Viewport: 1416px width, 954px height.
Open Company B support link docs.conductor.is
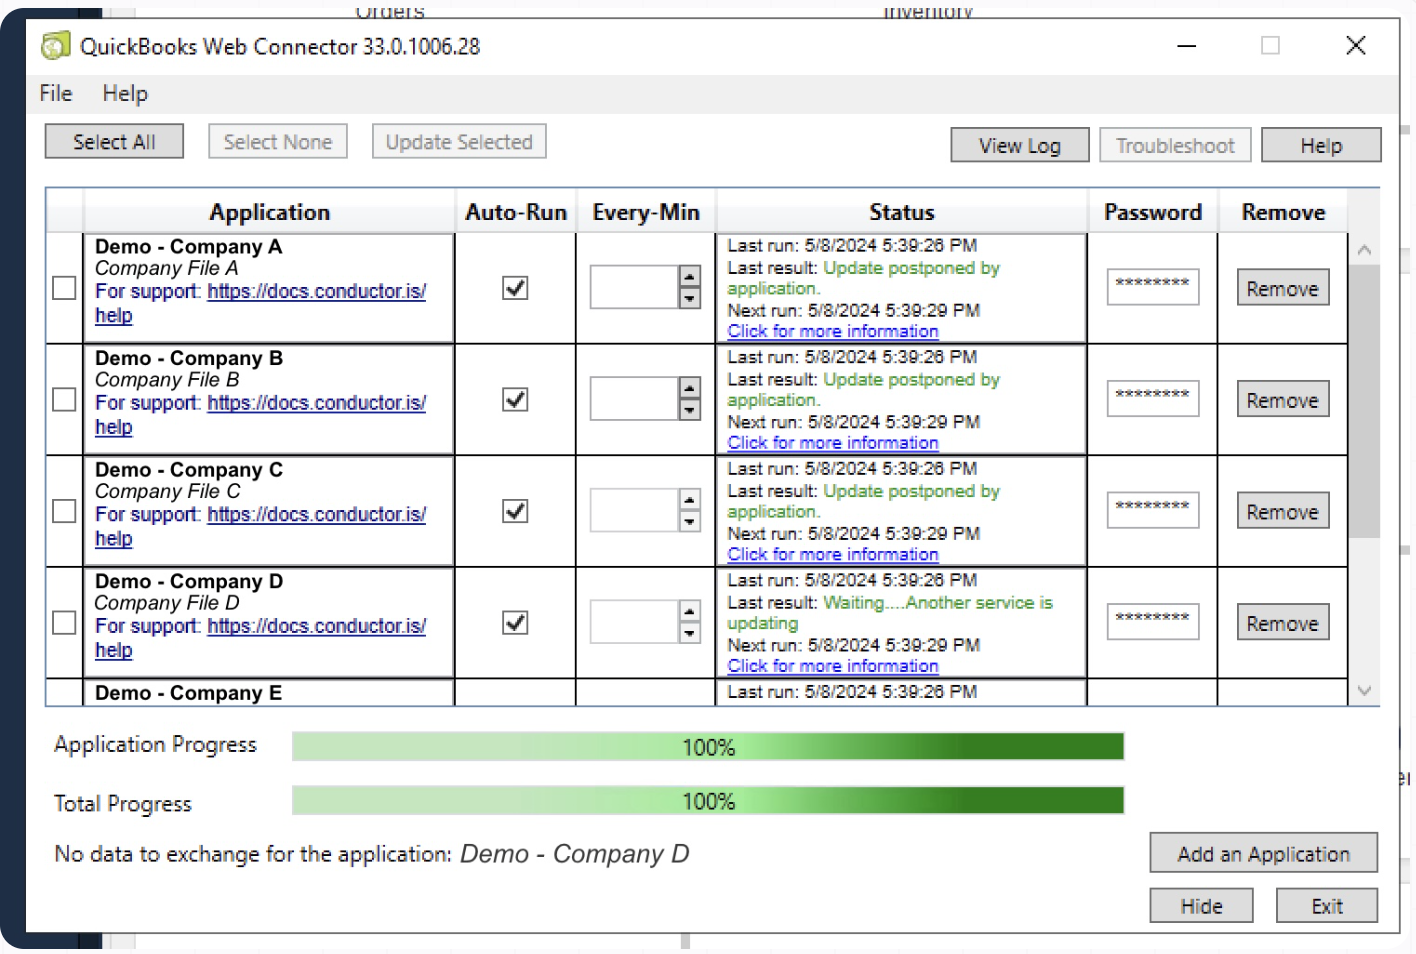[x=317, y=403]
